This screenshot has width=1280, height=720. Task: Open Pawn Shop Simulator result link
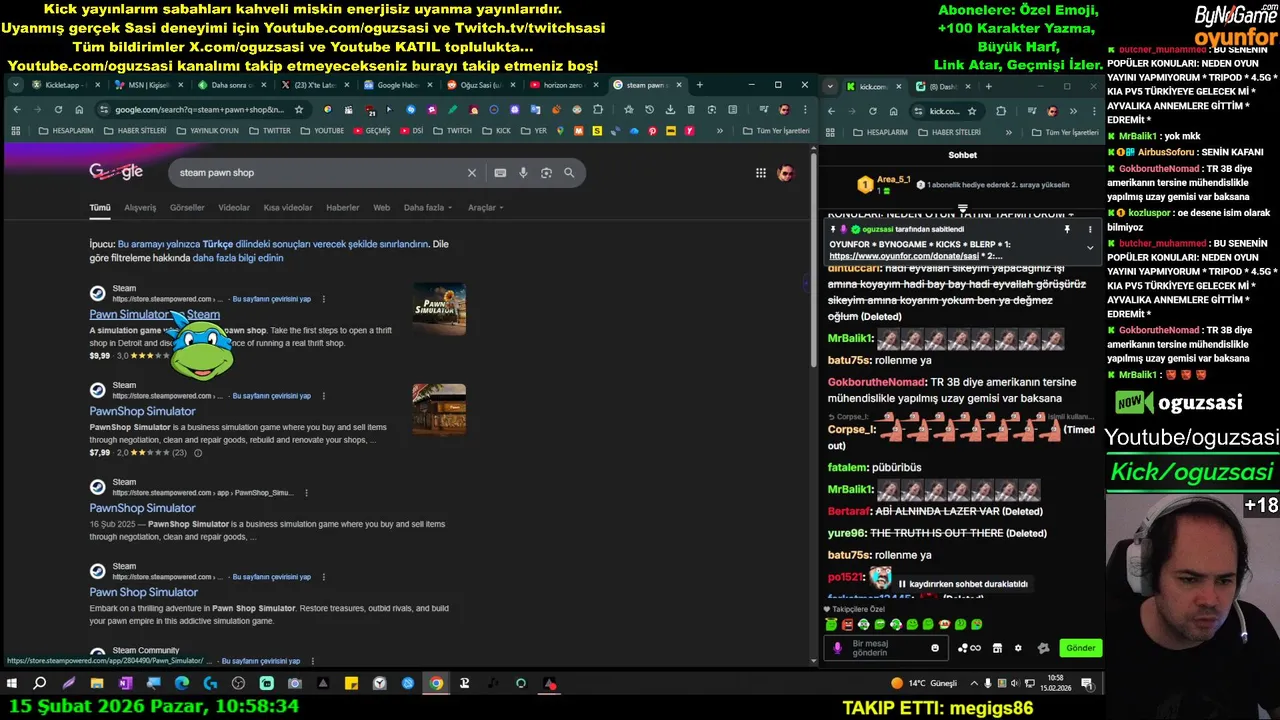(x=143, y=592)
